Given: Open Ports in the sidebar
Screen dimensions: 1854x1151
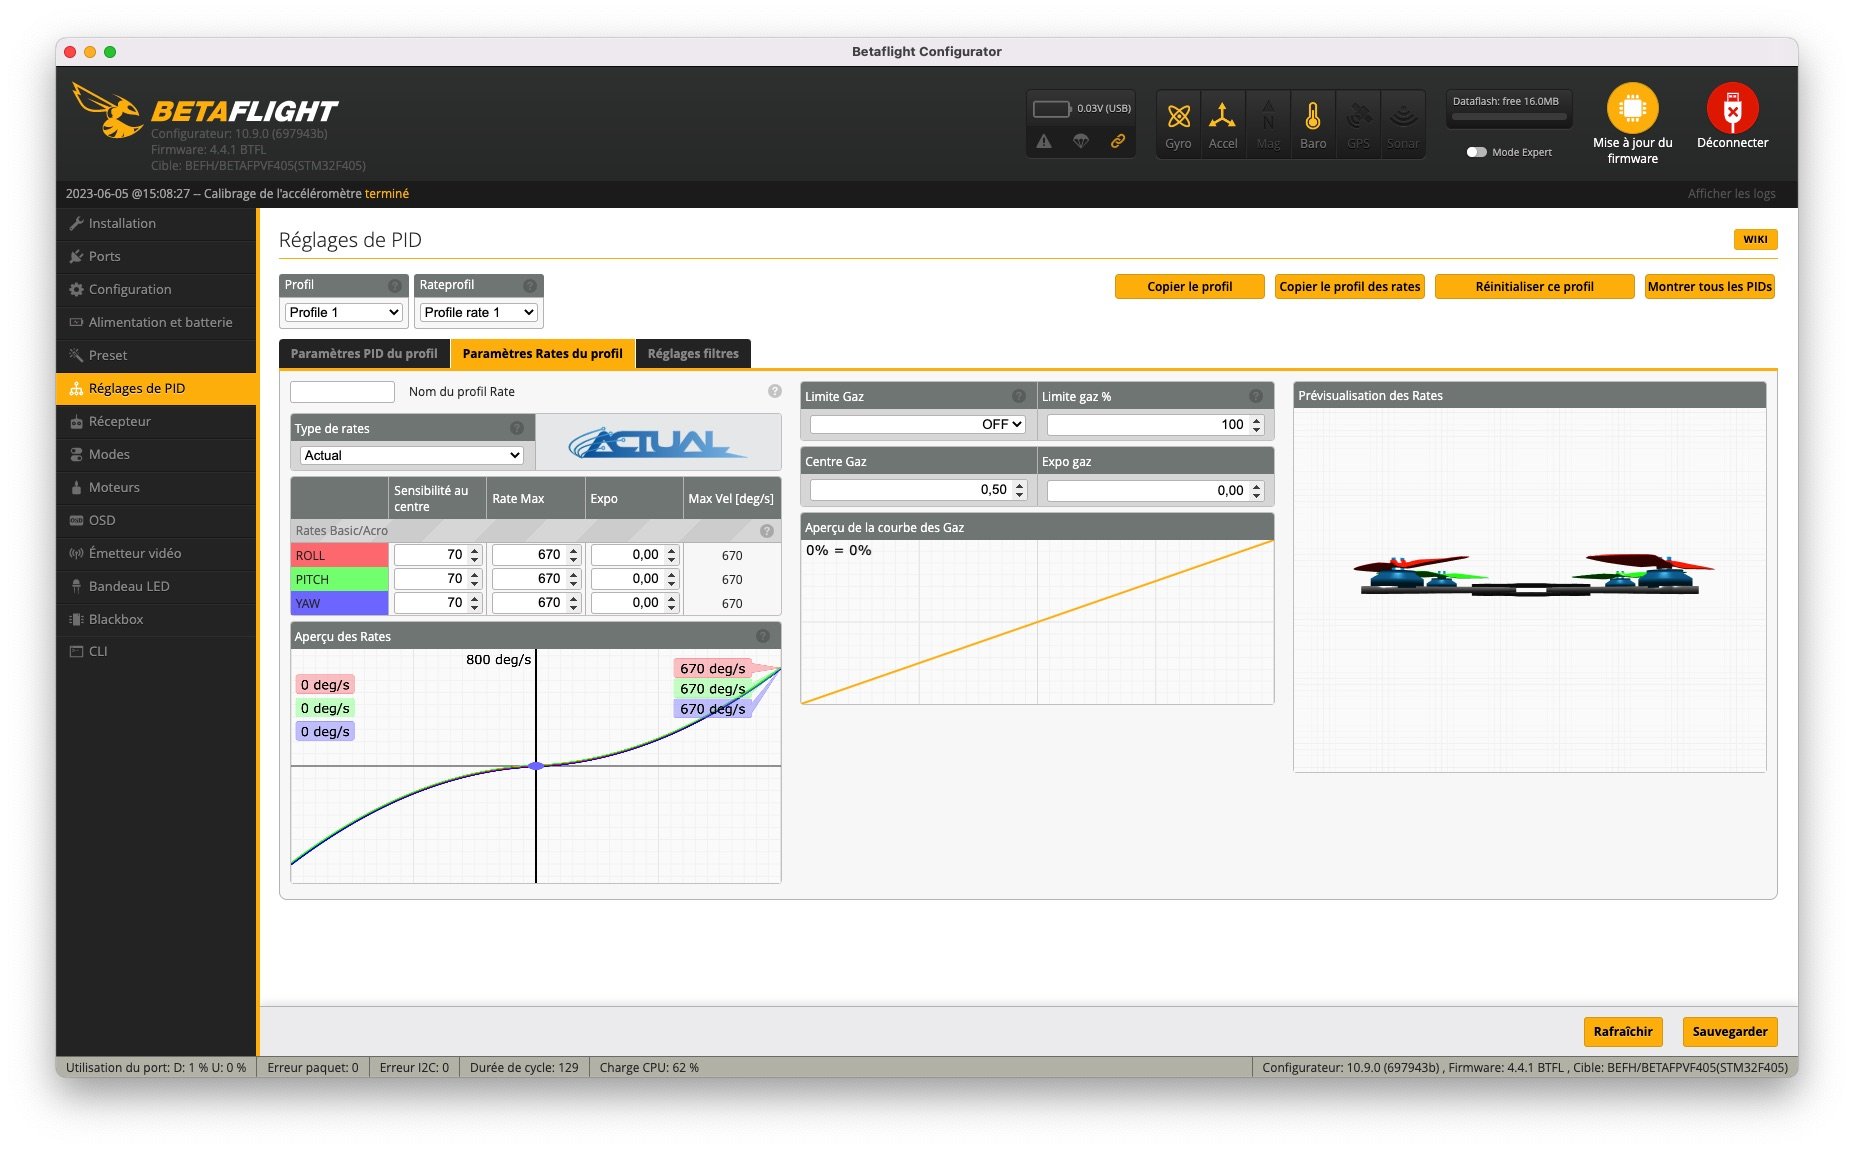Looking at the screenshot, I should [x=156, y=256].
